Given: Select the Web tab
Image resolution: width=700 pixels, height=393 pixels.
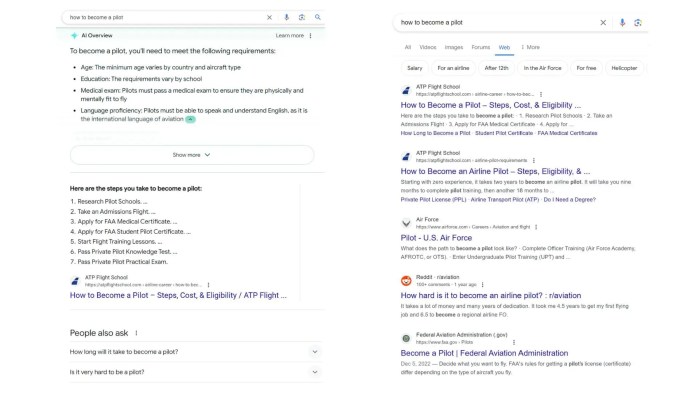Looking at the screenshot, I should 504,47.
